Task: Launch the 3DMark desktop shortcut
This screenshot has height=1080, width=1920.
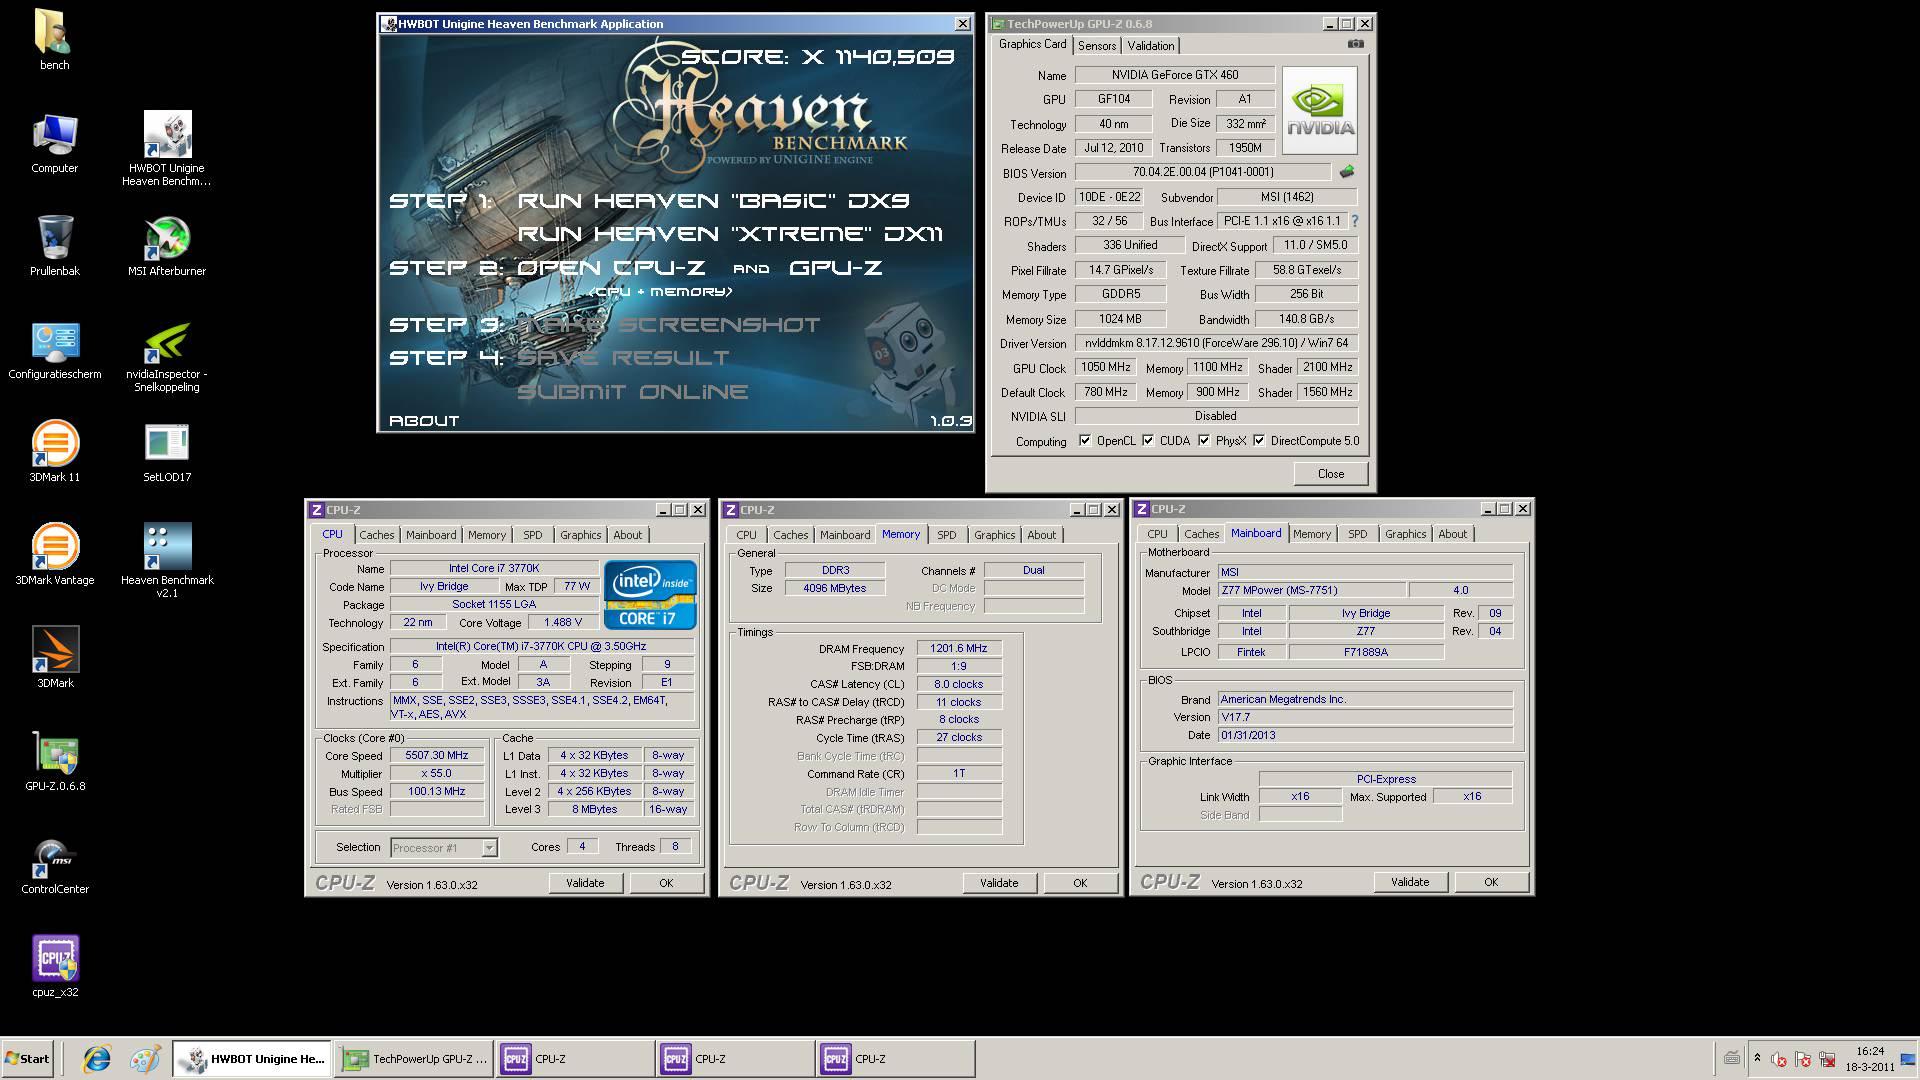Action: point(54,658)
